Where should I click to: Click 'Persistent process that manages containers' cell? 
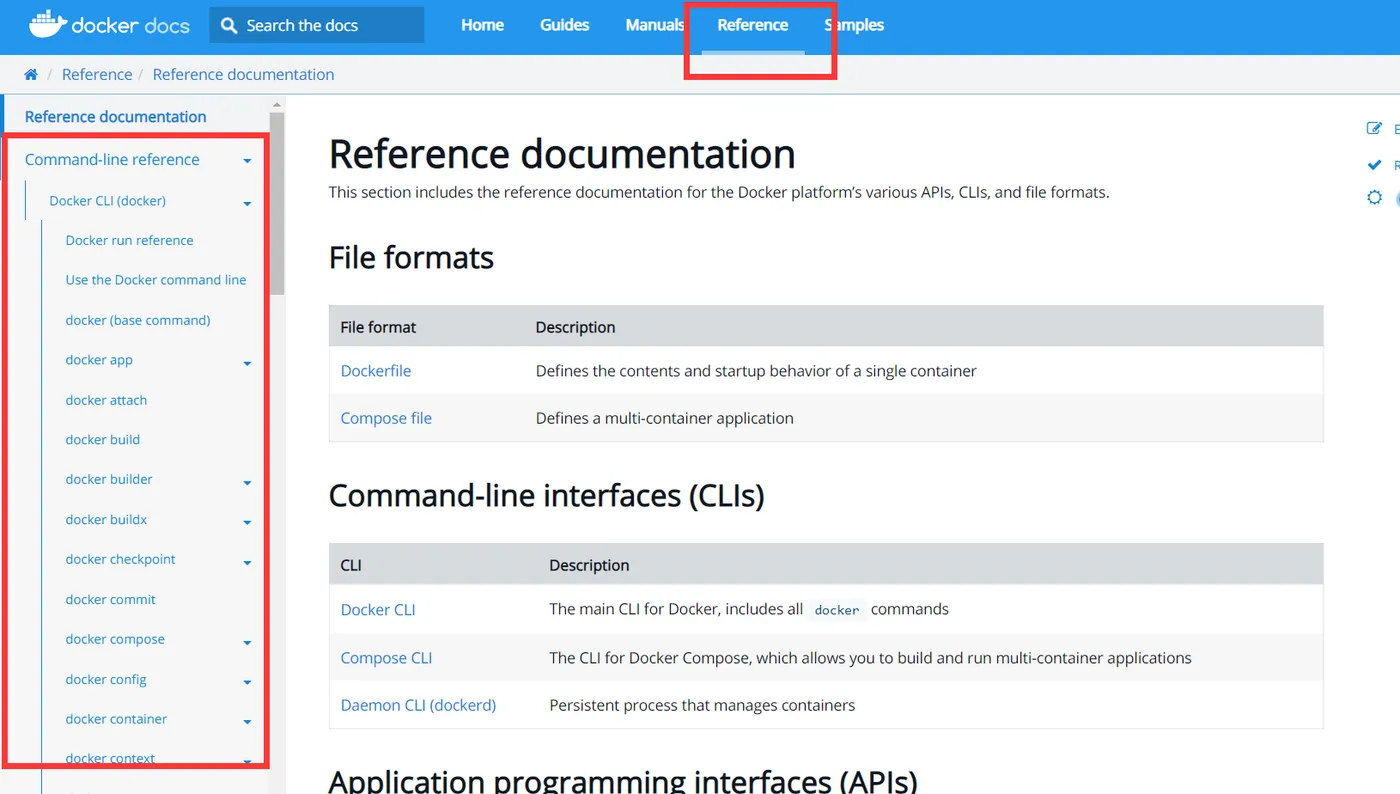click(x=702, y=705)
